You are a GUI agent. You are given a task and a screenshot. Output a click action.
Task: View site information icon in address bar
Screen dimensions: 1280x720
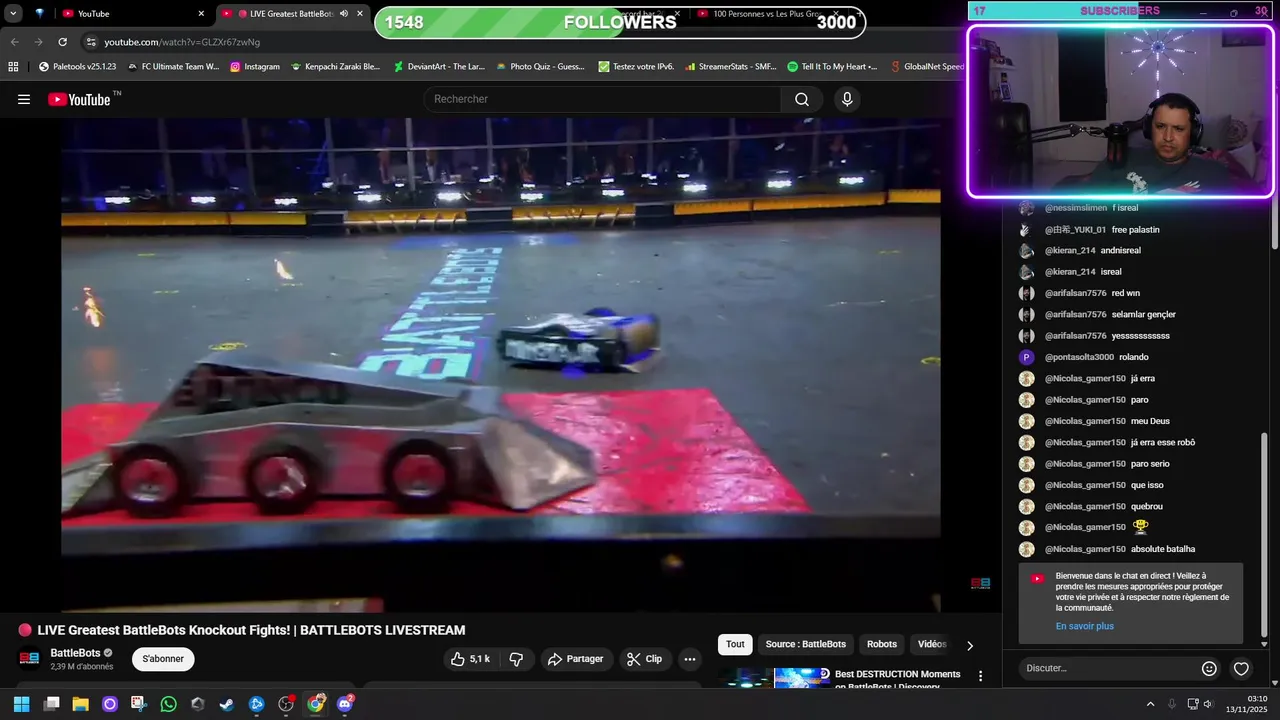pyautogui.click(x=91, y=42)
